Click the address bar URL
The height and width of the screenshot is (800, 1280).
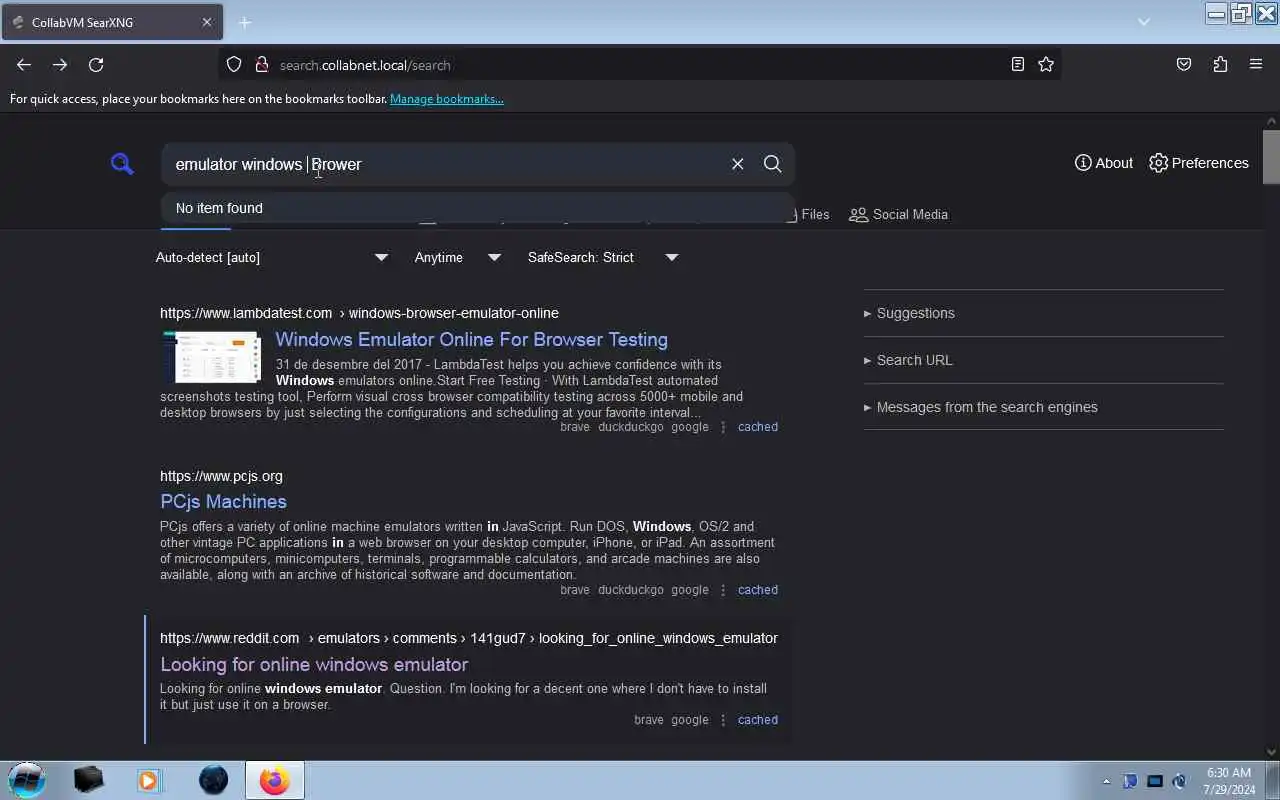pos(365,65)
